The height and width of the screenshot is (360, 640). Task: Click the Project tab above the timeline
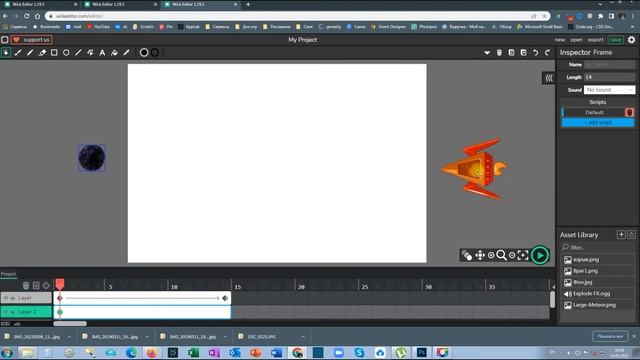pyautogui.click(x=8, y=274)
